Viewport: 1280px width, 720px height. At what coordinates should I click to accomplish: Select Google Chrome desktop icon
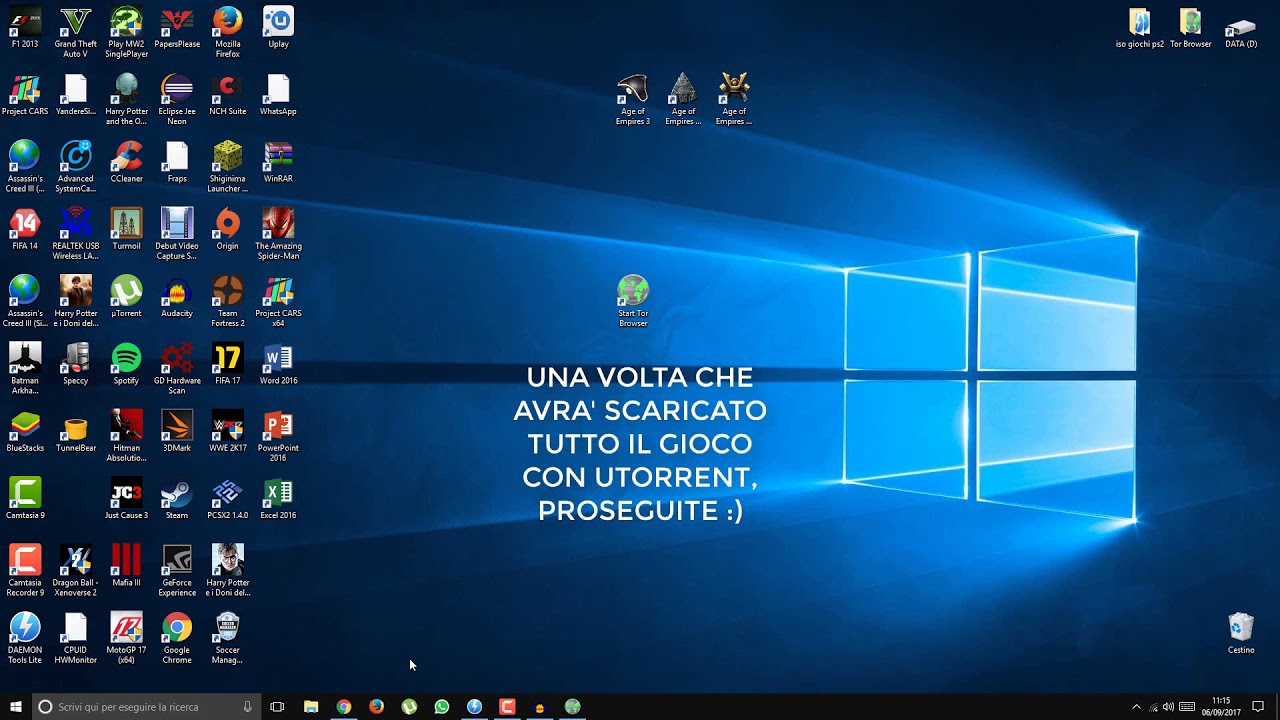coord(177,638)
